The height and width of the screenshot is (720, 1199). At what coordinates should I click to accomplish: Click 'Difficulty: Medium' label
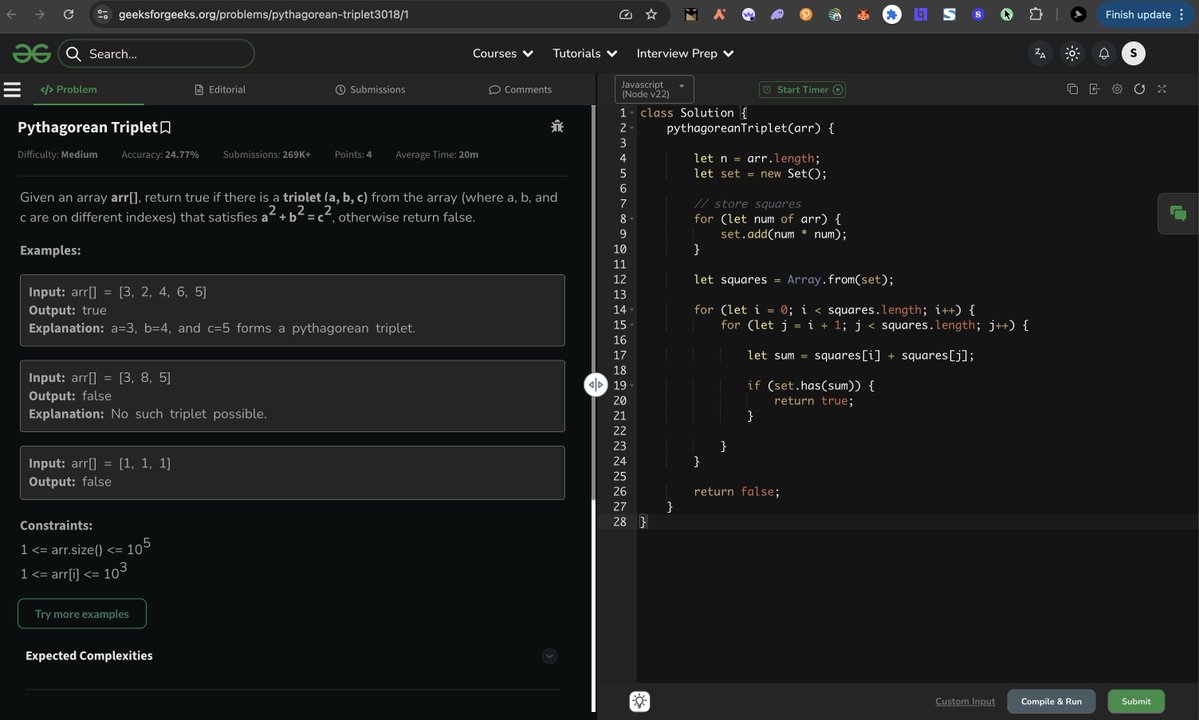(57, 154)
